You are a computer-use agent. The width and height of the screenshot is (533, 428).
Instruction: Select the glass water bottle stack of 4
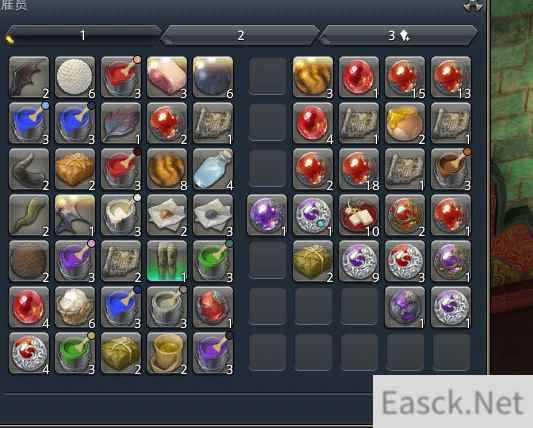click(x=213, y=169)
